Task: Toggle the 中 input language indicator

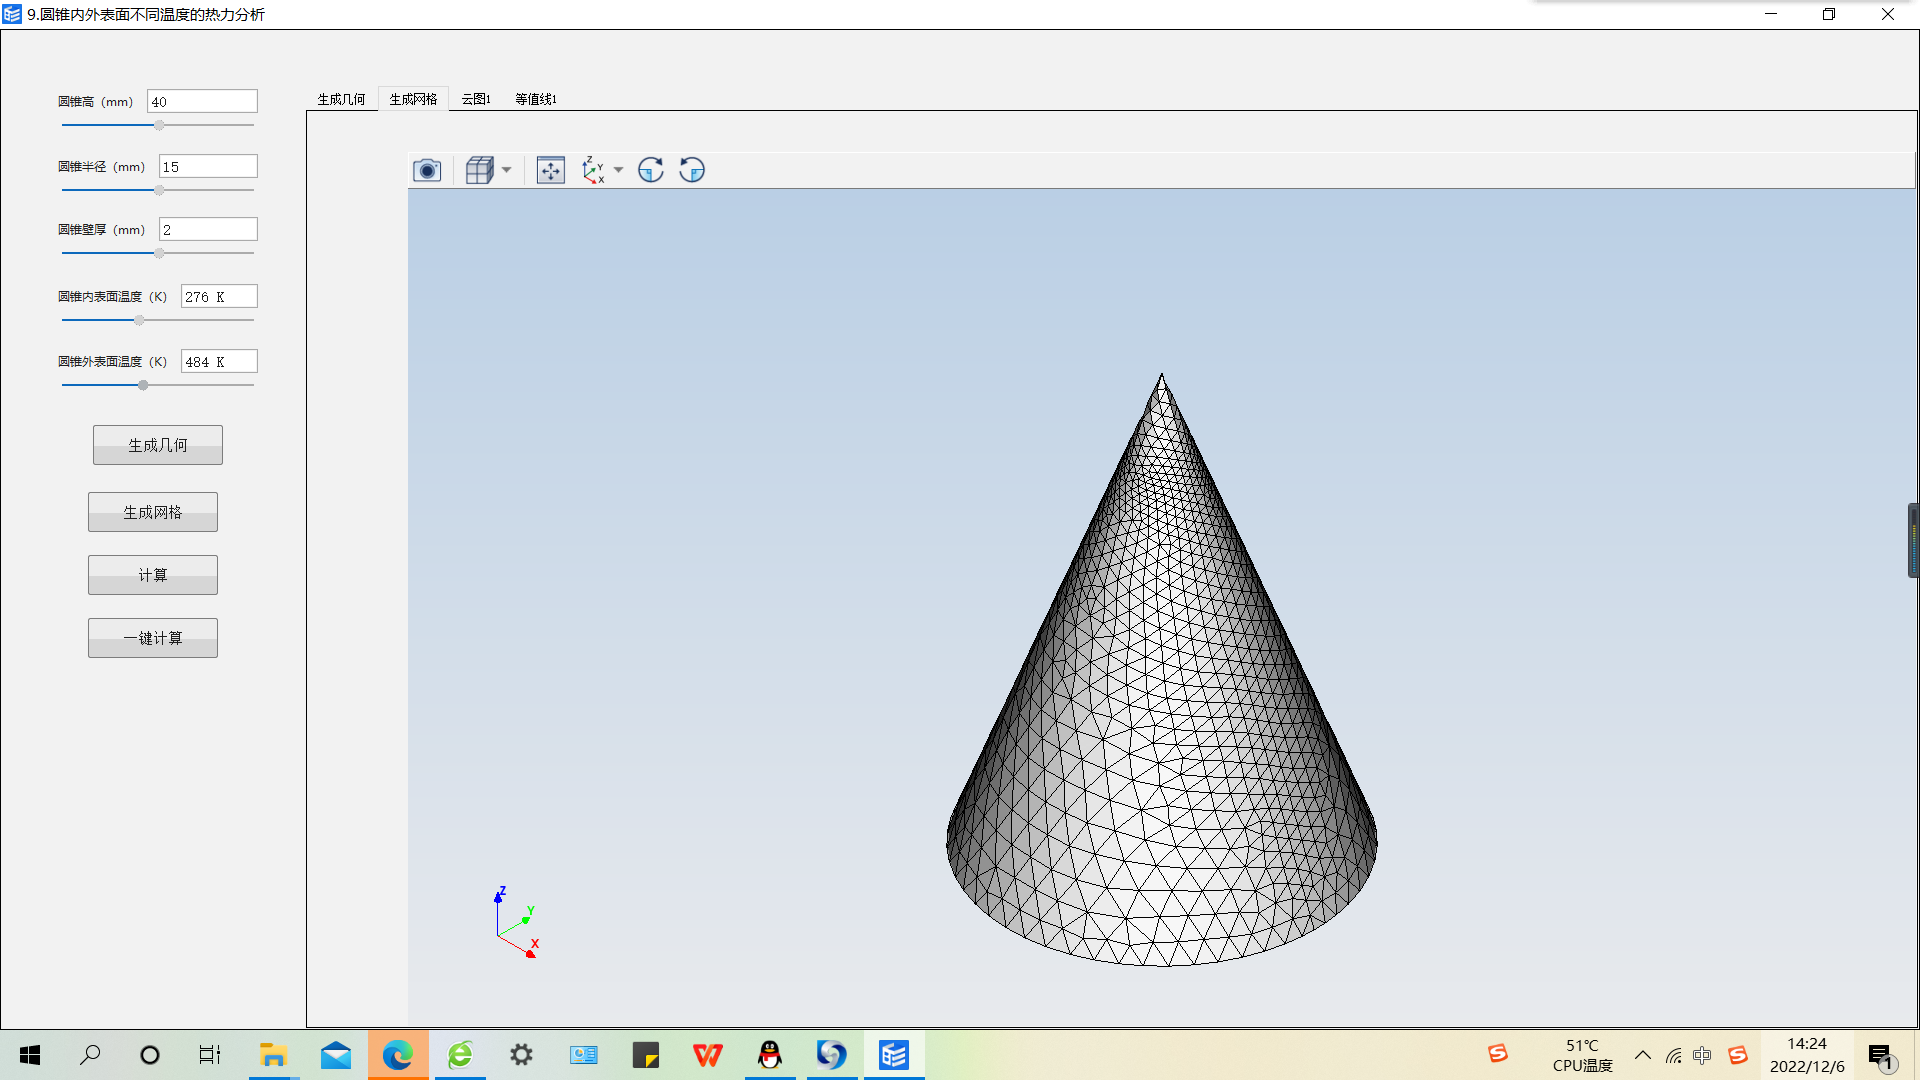Action: tap(1702, 1055)
